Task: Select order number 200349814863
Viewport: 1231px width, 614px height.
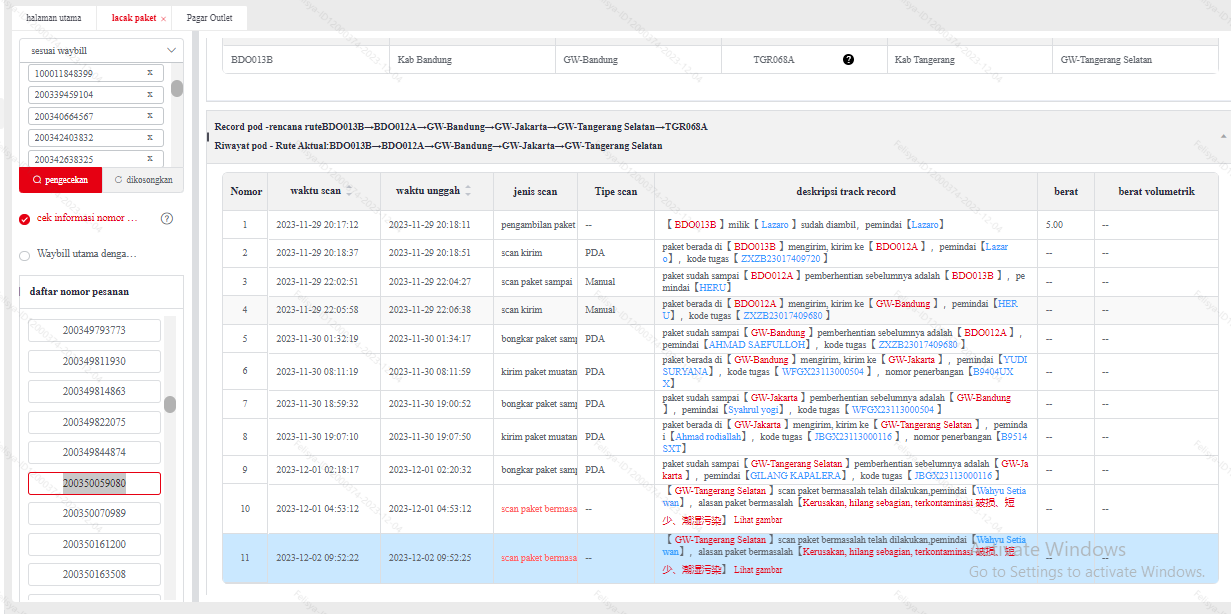Action: [94, 391]
